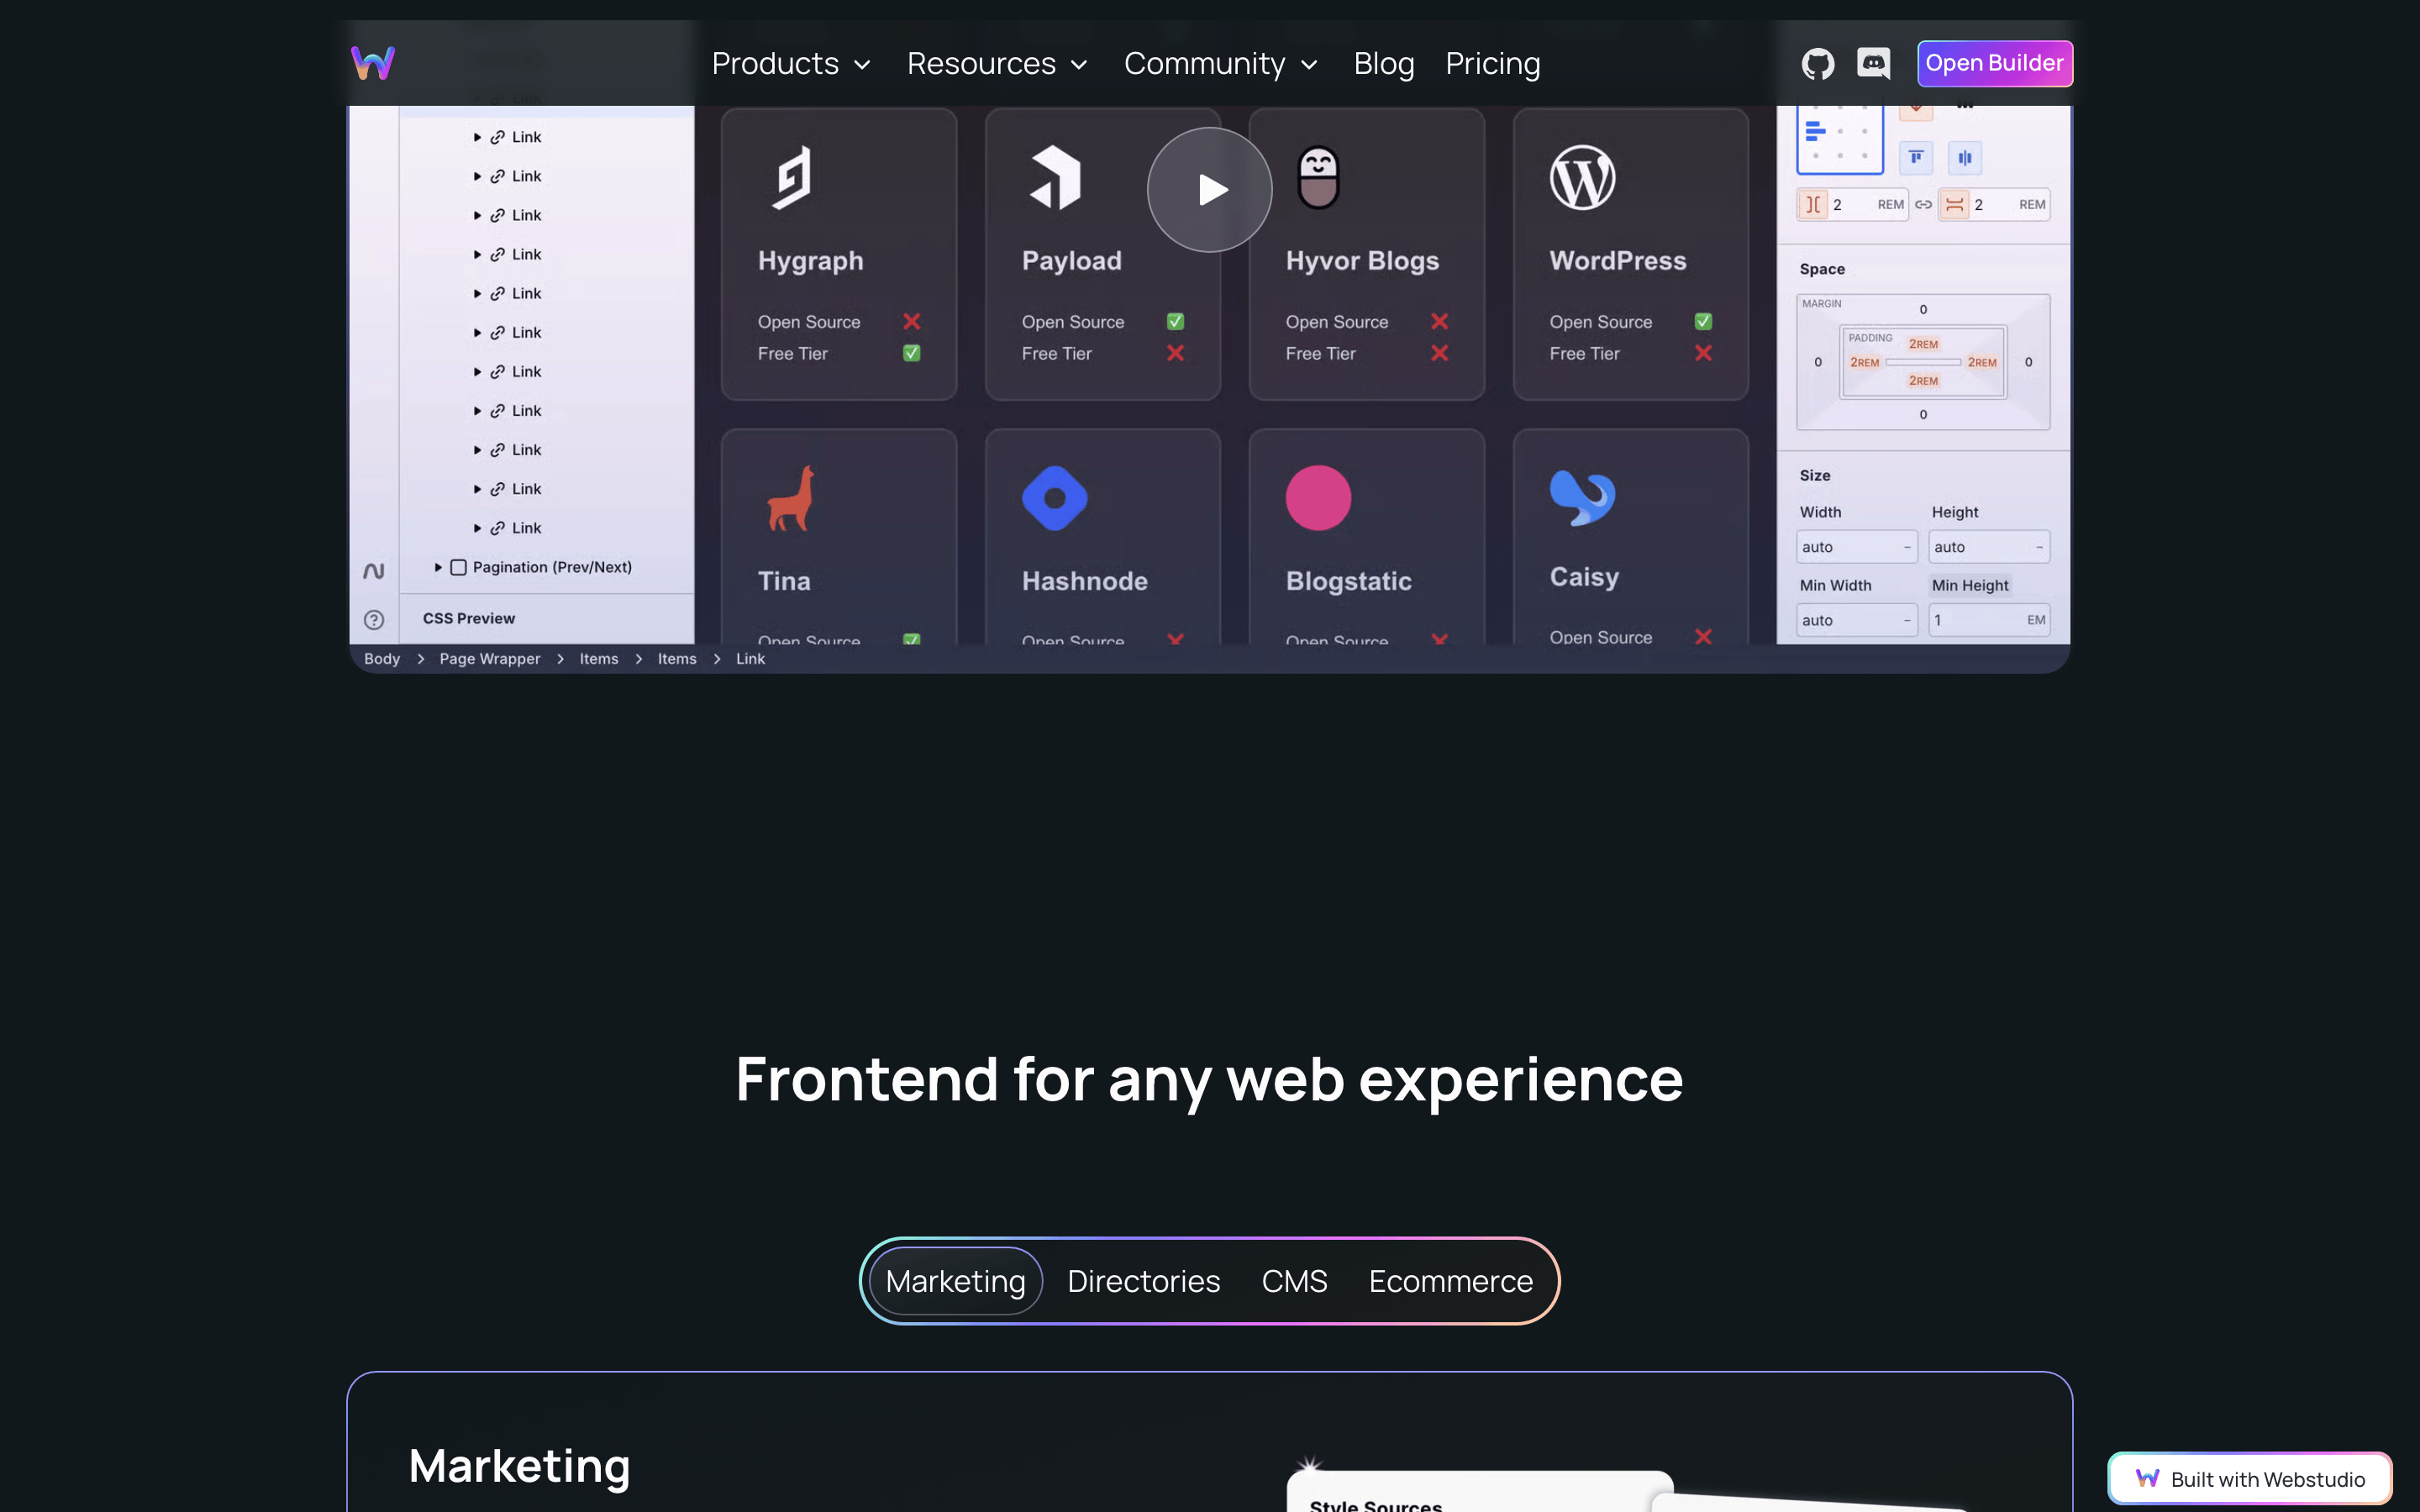Viewport: 2420px width, 1512px height.
Task: Open the Resources dropdown menu
Action: pos(997,64)
